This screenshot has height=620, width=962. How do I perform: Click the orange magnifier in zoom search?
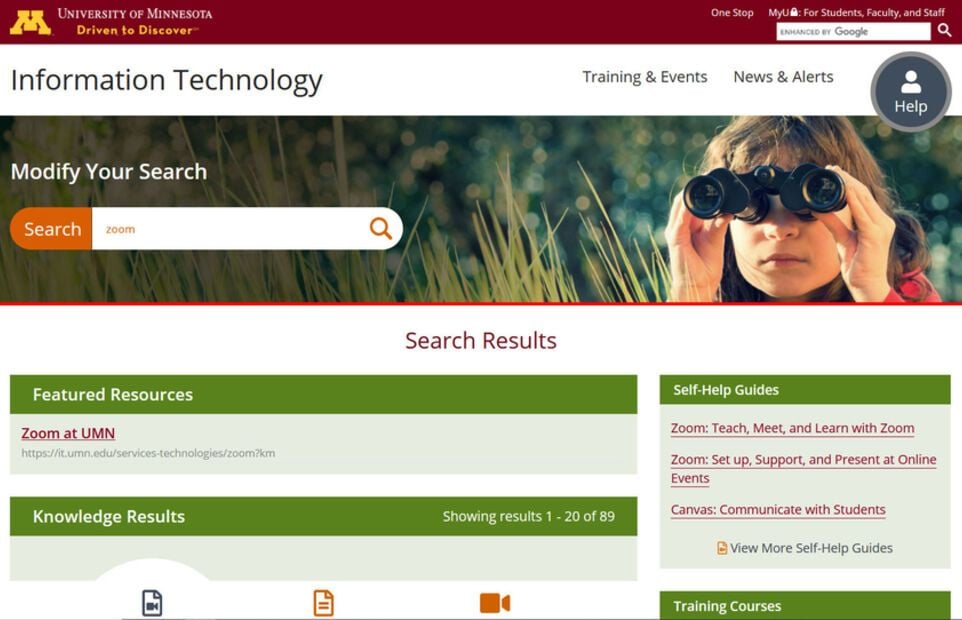click(x=380, y=229)
